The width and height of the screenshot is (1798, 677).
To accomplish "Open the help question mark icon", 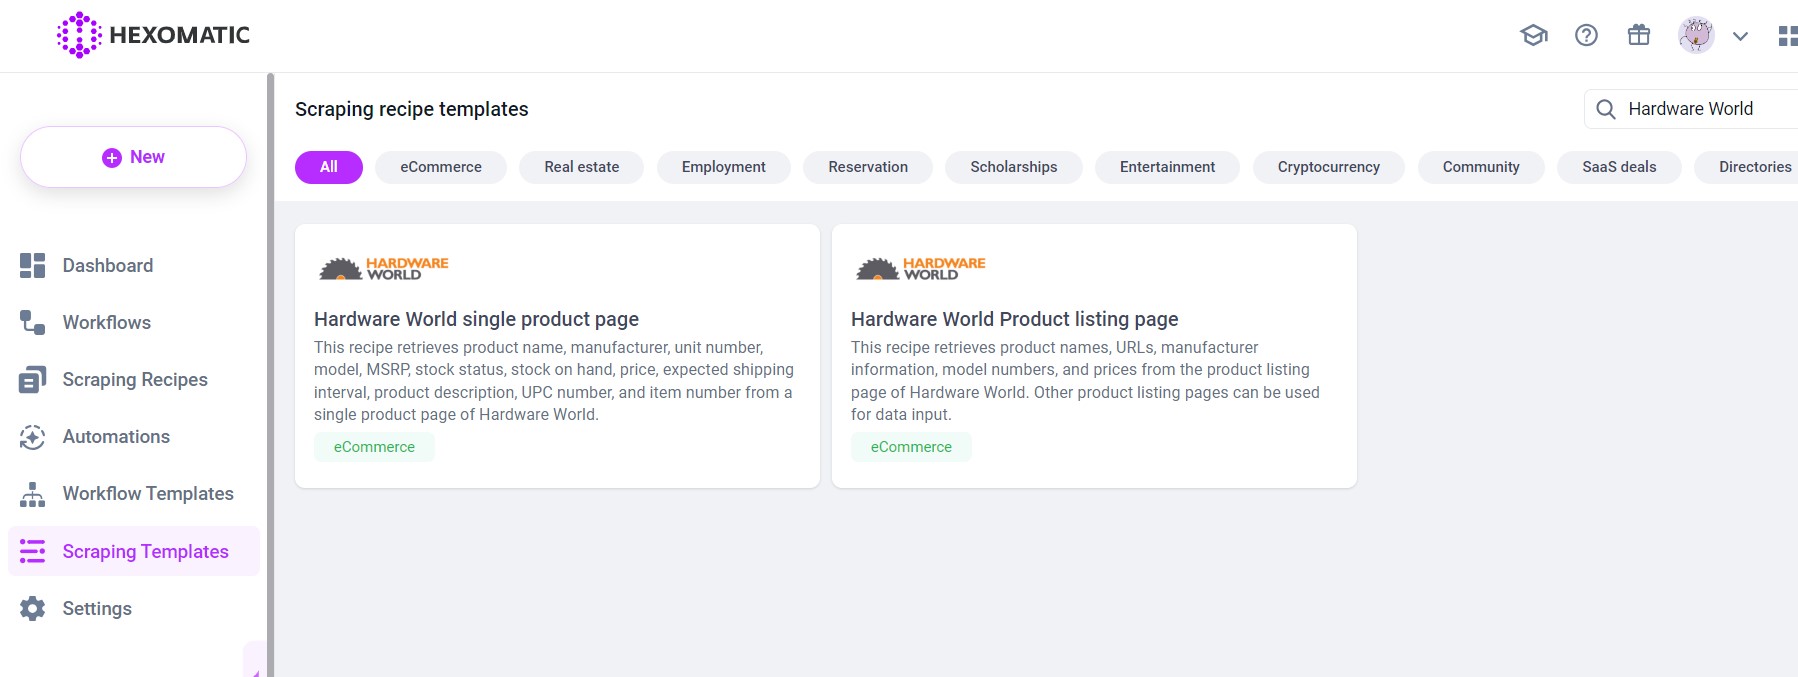I will pos(1586,36).
